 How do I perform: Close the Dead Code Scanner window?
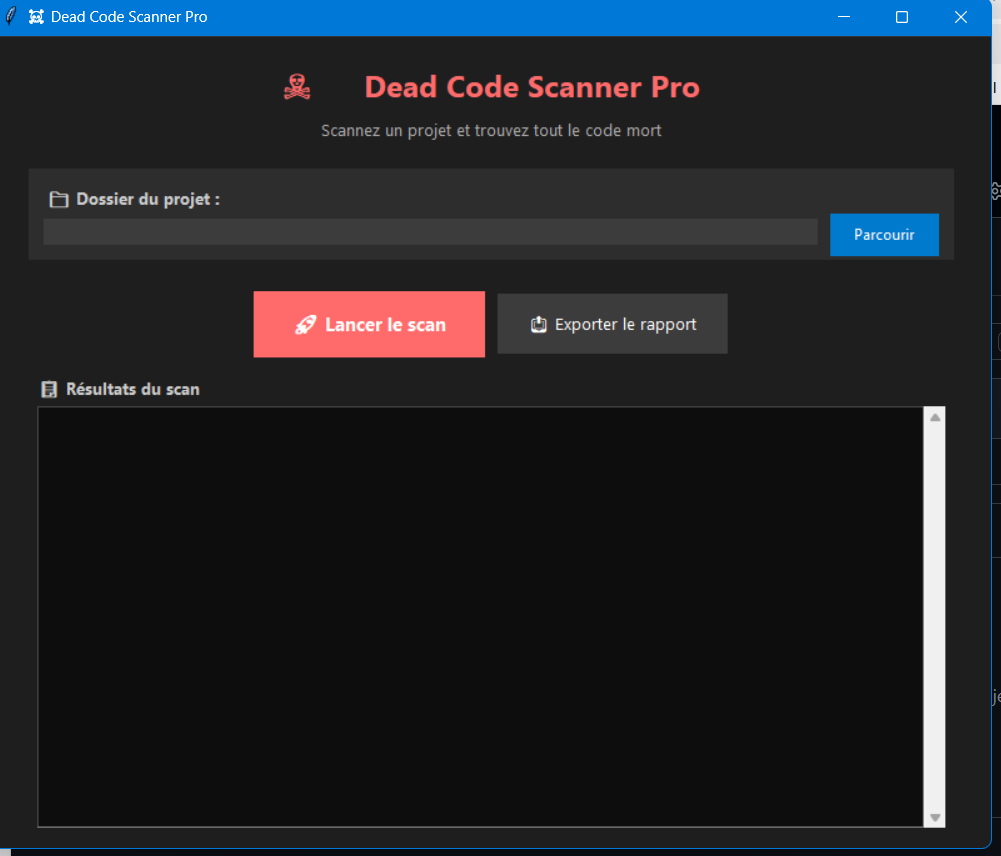[960, 17]
